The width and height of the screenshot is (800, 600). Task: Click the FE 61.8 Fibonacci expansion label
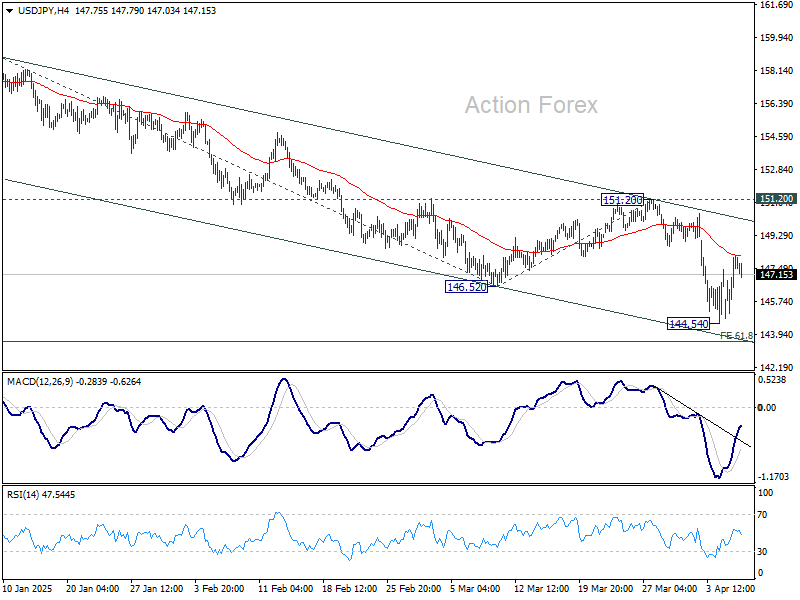736,336
